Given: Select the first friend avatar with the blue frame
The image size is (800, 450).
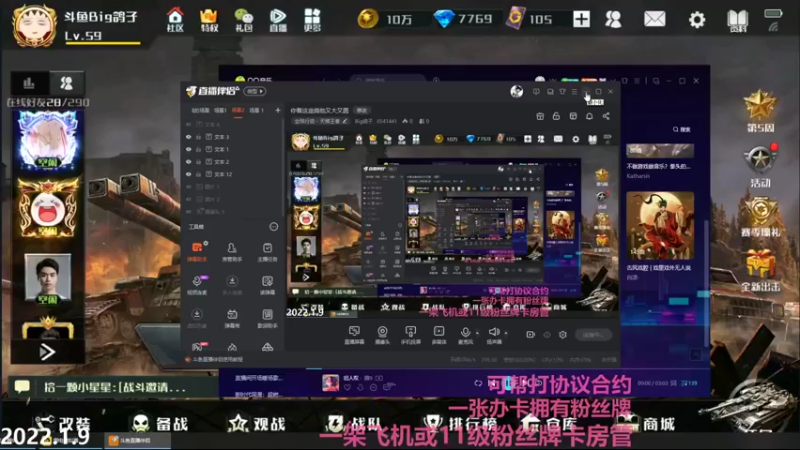Looking at the screenshot, I should (x=48, y=141).
